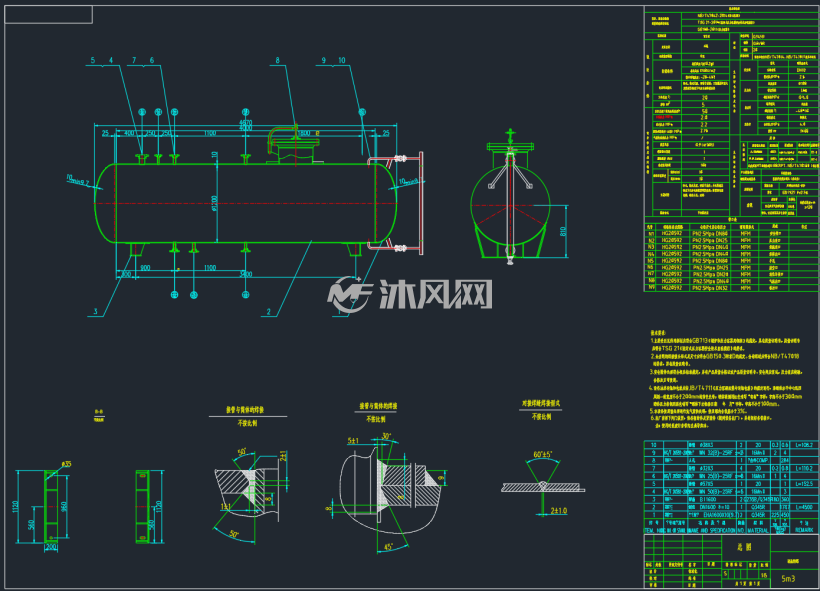The height and width of the screenshot is (591, 820).
Task: Click the 4670 overall length dimension
Action: [x=245, y=123]
